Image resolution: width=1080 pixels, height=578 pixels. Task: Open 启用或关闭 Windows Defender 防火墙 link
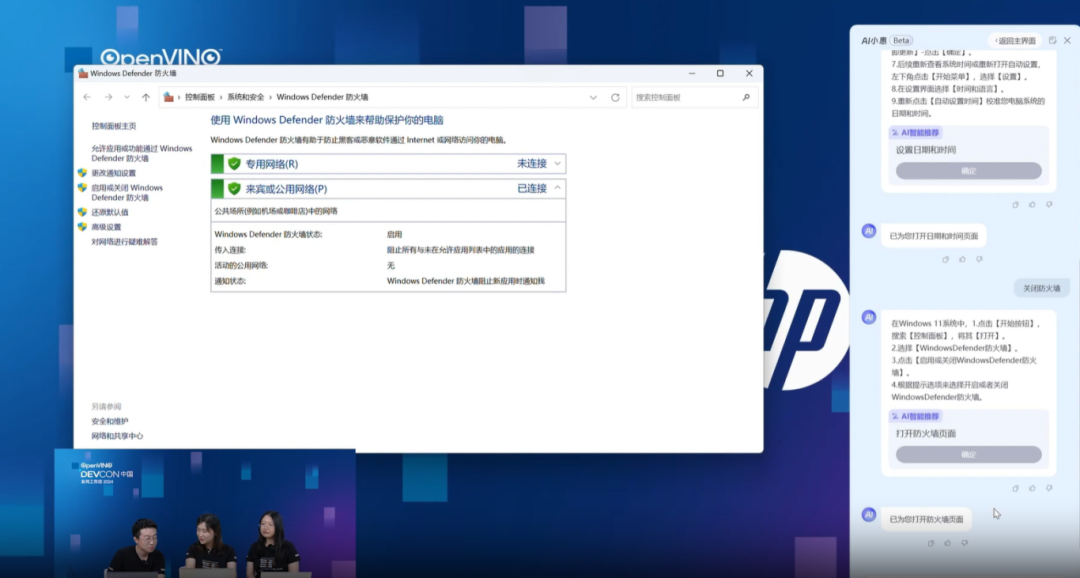click(127, 192)
